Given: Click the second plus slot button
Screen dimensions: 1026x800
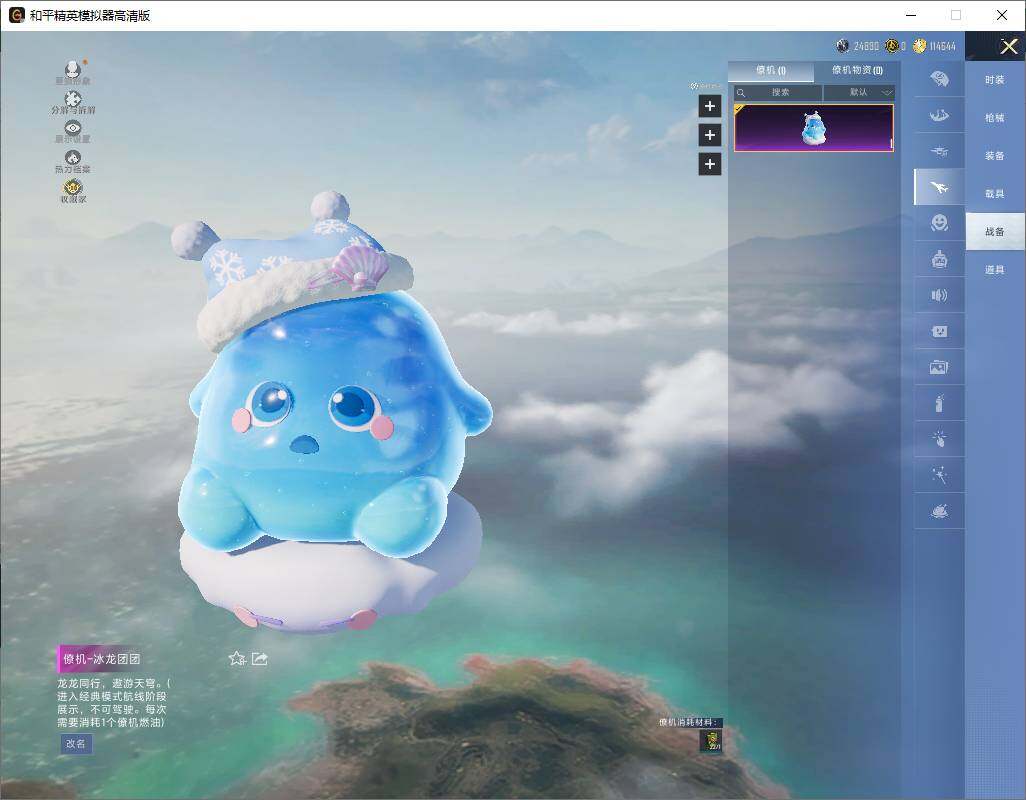Looking at the screenshot, I should point(710,135).
